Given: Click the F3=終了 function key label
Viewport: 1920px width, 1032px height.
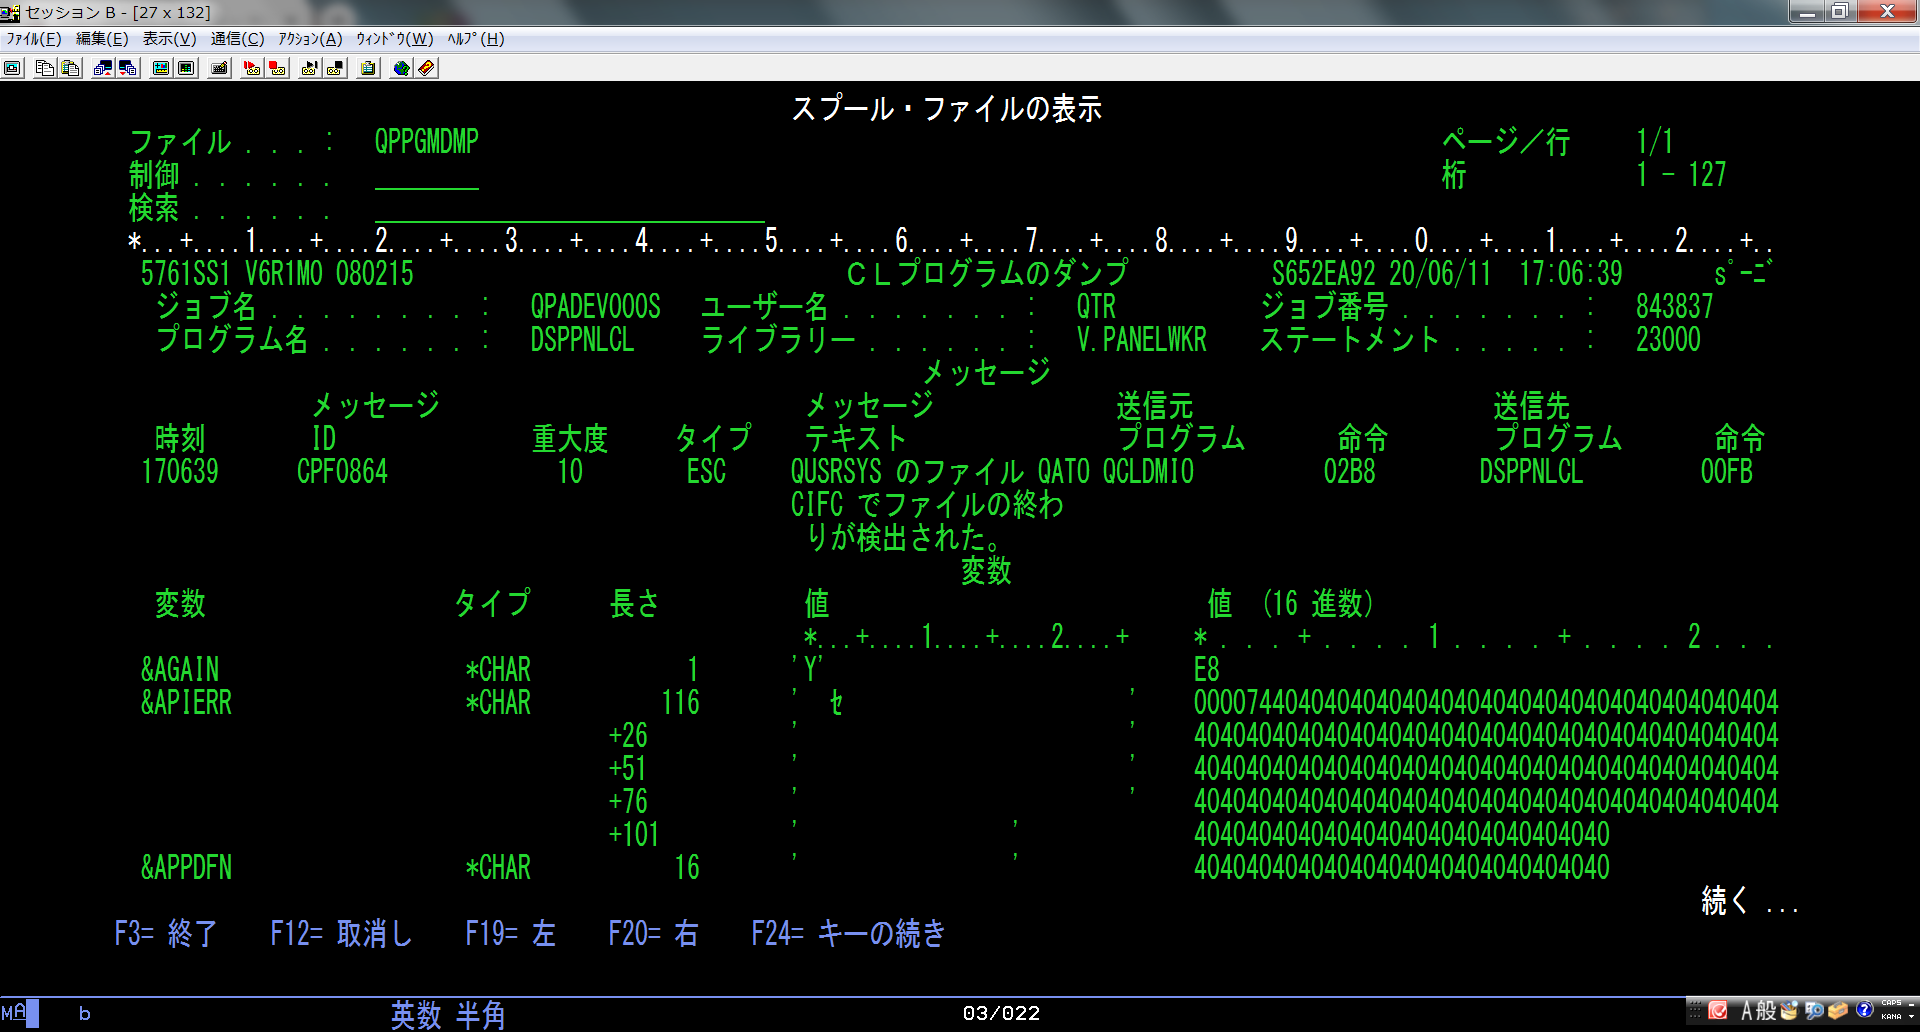Looking at the screenshot, I should click(x=165, y=933).
